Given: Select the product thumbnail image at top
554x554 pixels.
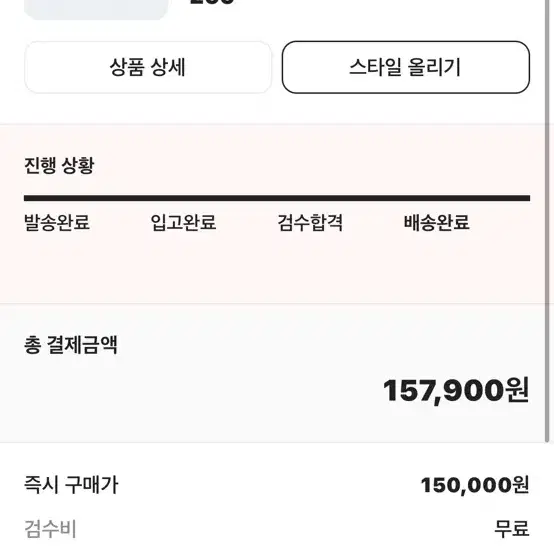Looking at the screenshot, I should 96,10.
